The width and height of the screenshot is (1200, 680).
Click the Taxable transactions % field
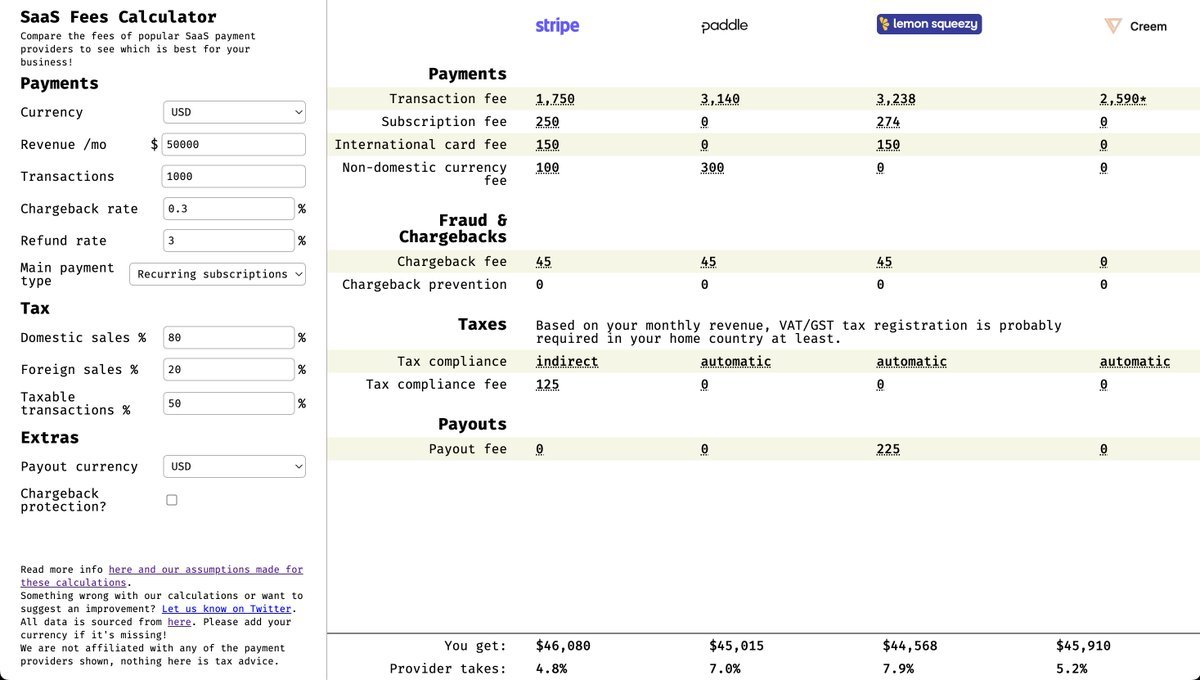point(229,404)
